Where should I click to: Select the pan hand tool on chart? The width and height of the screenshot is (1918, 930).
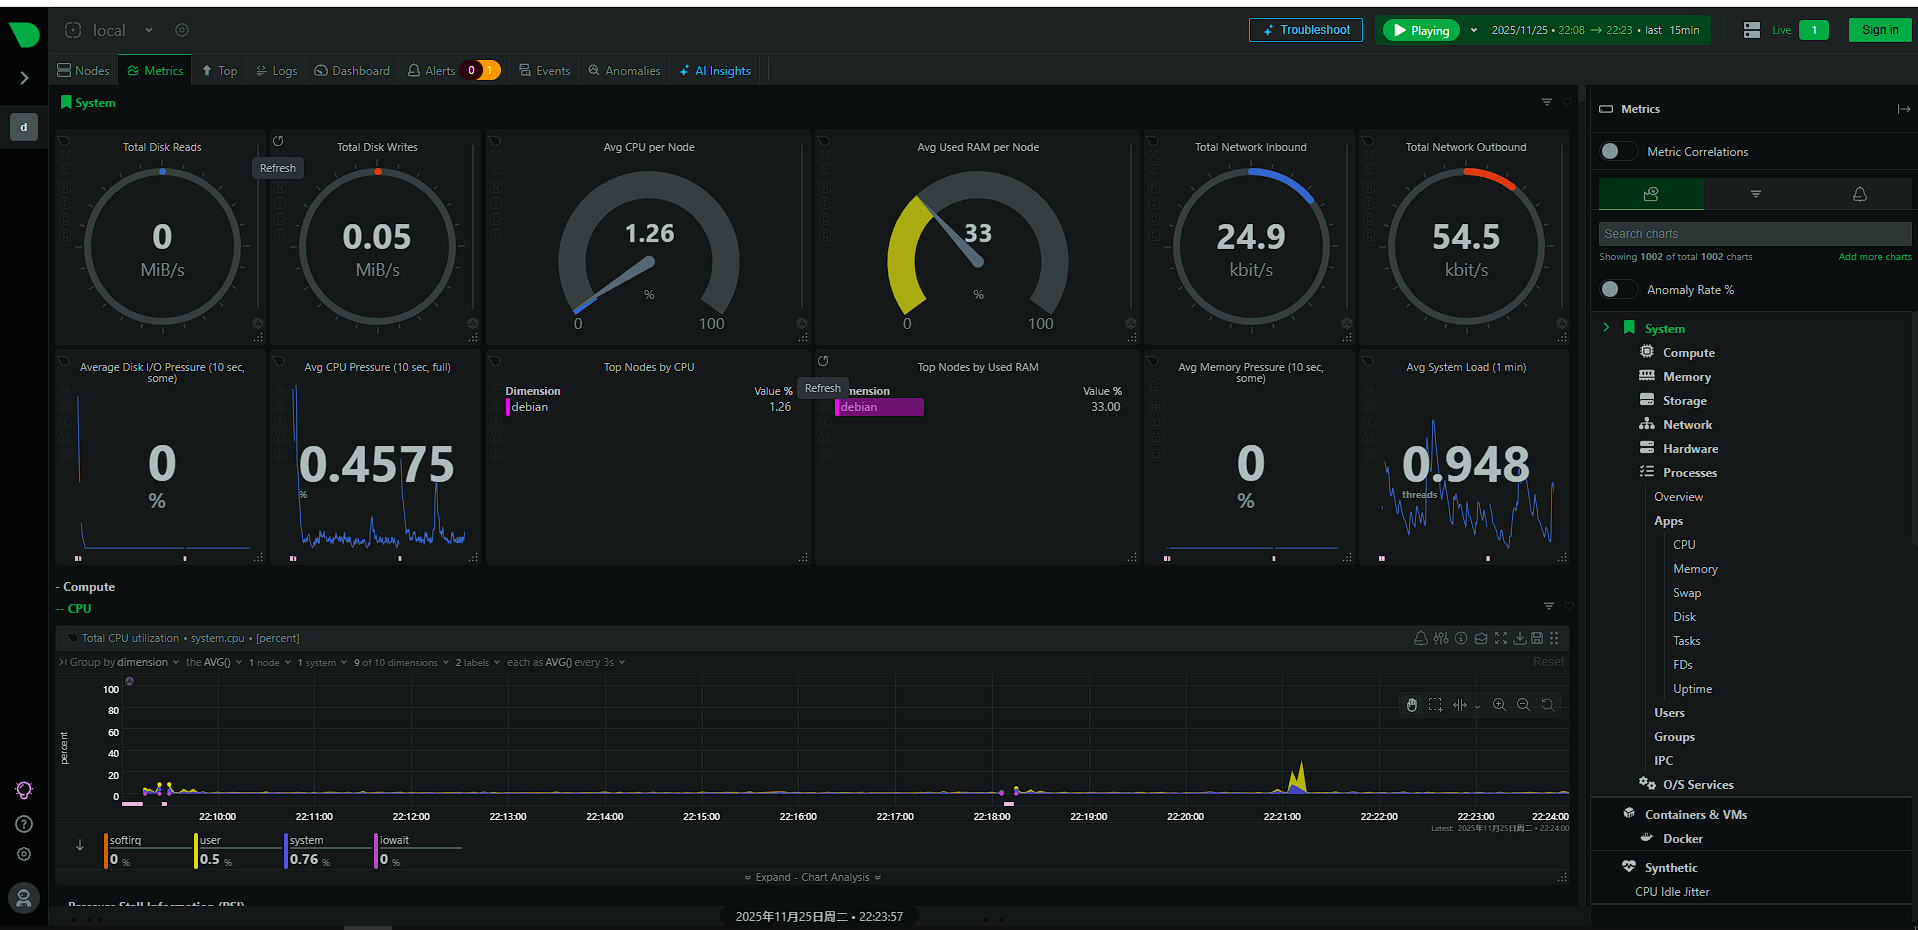tap(1411, 705)
